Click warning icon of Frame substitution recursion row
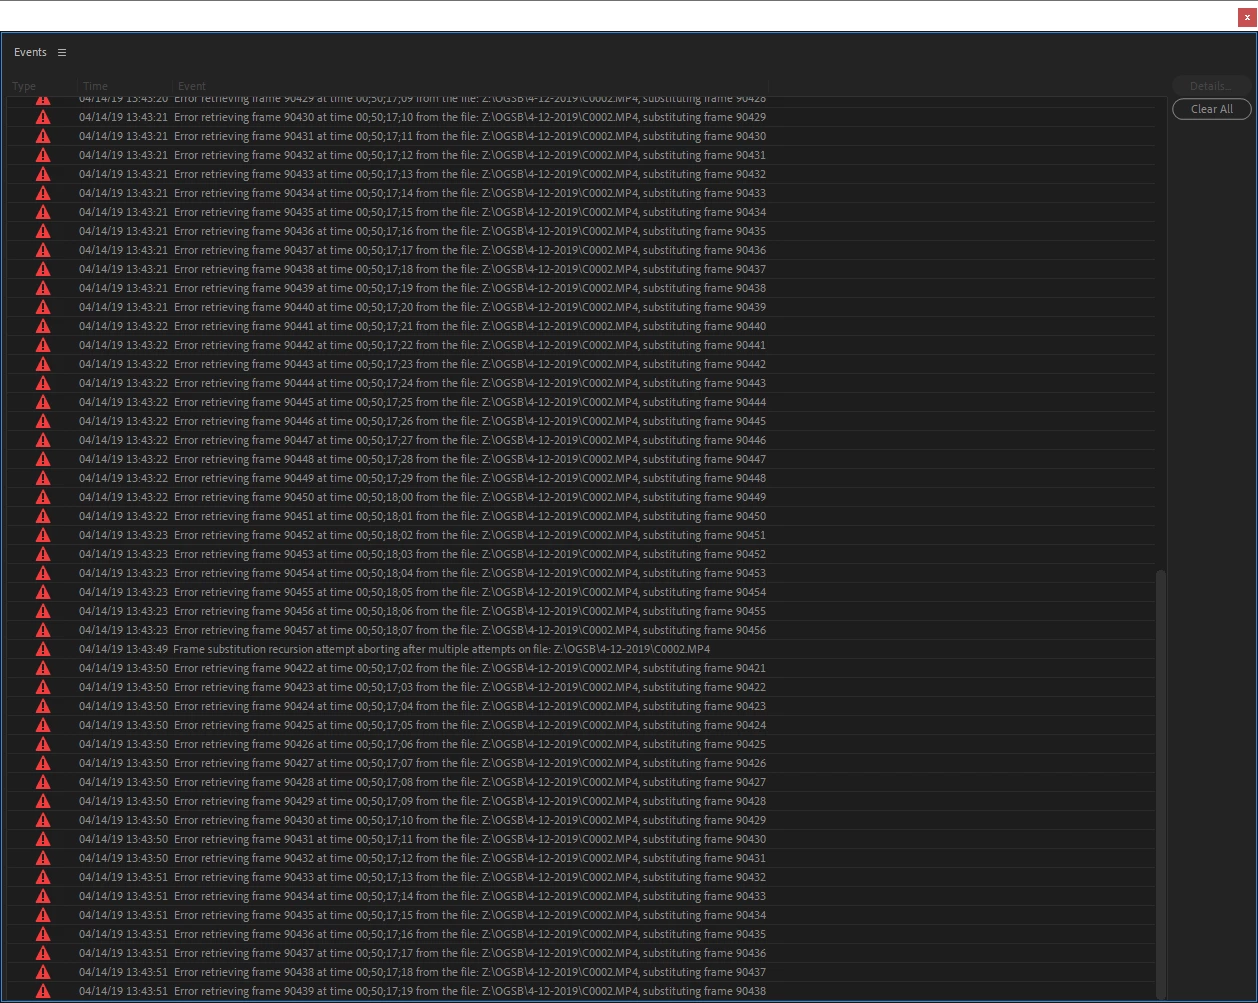Viewport: 1258px width, 1003px height. pos(43,649)
